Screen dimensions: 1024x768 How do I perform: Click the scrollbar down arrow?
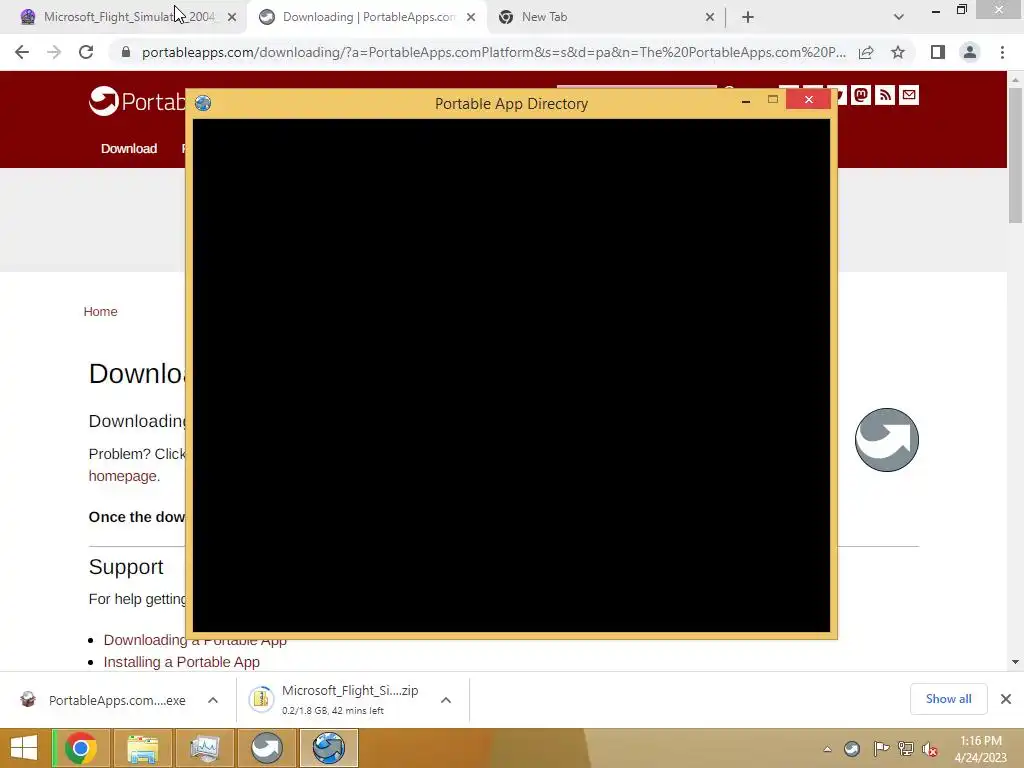[x=1015, y=662]
